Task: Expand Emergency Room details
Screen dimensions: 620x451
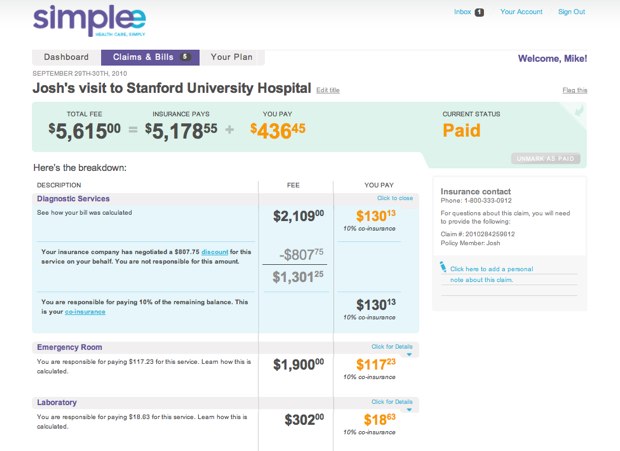Action: (x=391, y=347)
